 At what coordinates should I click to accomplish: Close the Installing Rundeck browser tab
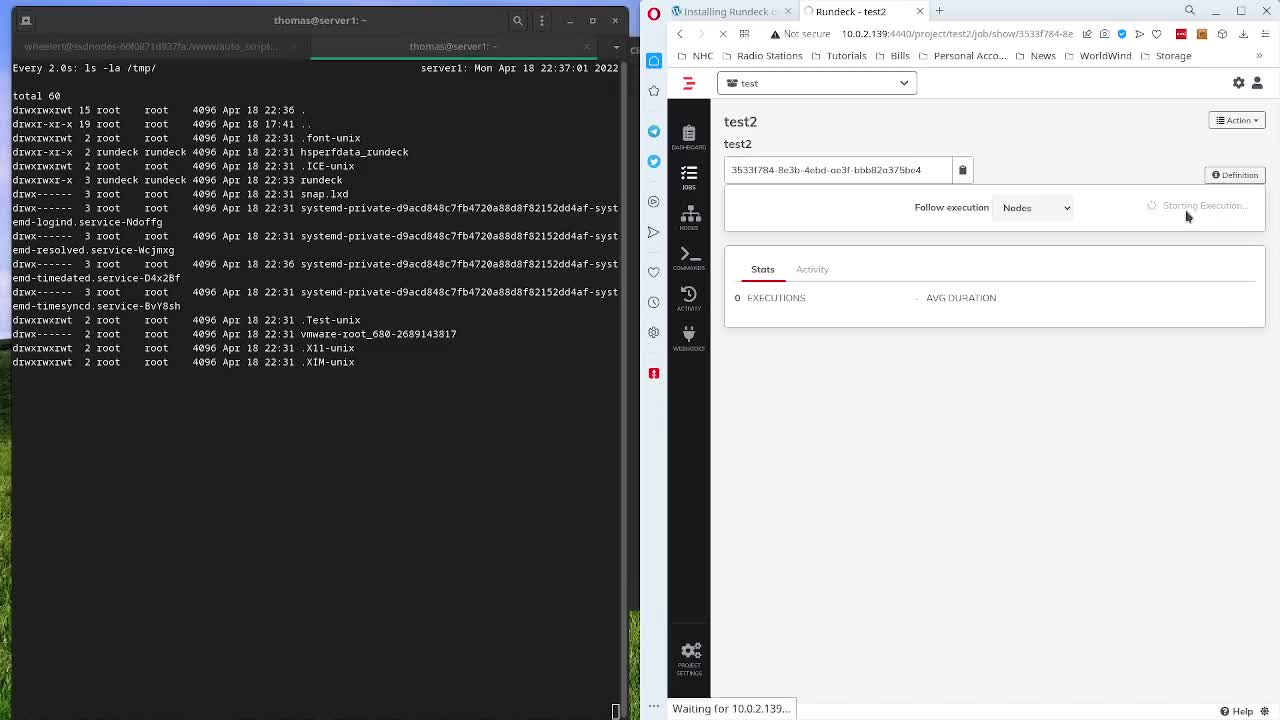(787, 11)
